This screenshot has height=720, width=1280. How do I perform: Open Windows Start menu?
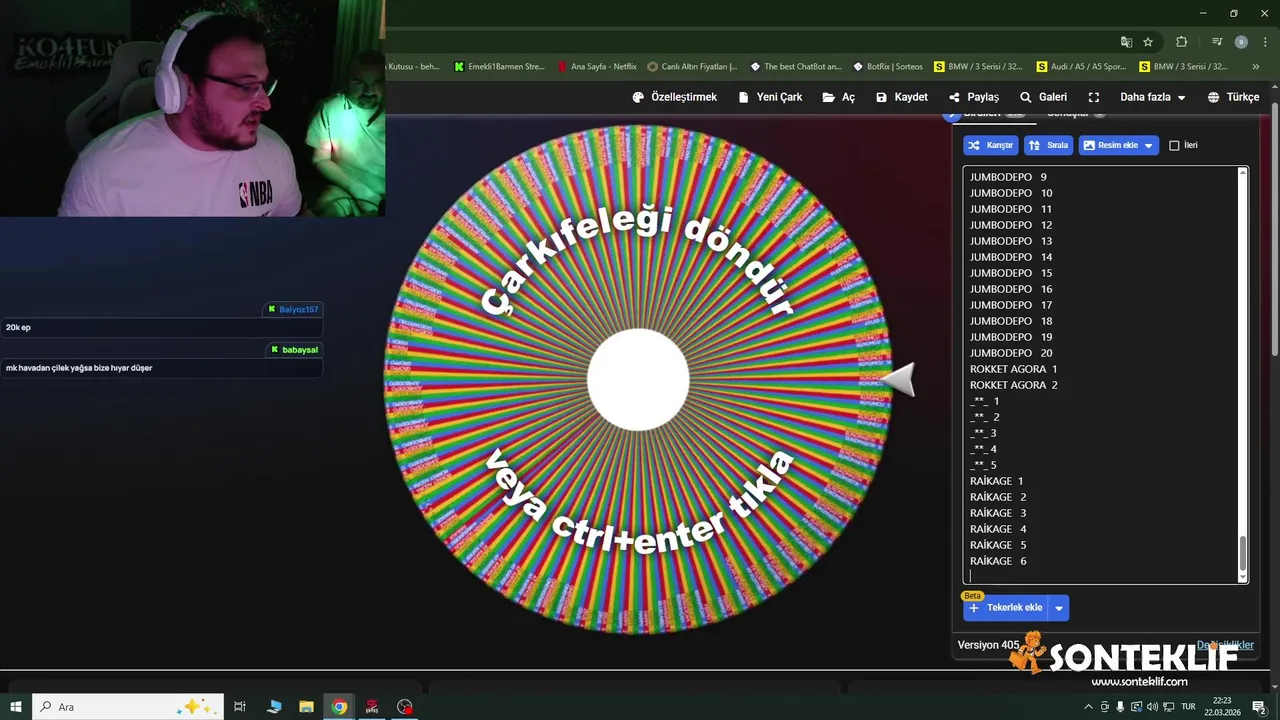[x=16, y=707]
